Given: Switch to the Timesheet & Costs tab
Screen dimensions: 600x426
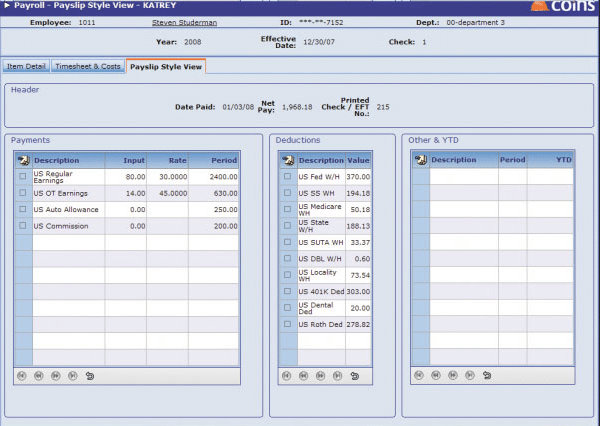Looking at the screenshot, I should point(88,66).
